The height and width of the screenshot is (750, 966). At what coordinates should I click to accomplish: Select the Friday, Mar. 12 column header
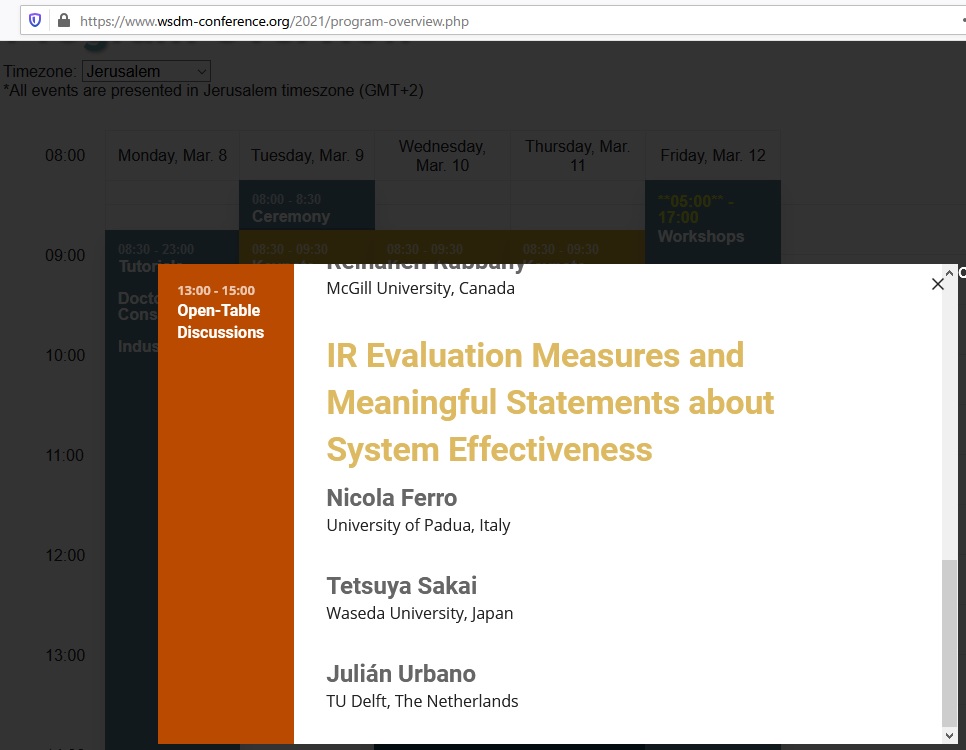[x=713, y=155]
